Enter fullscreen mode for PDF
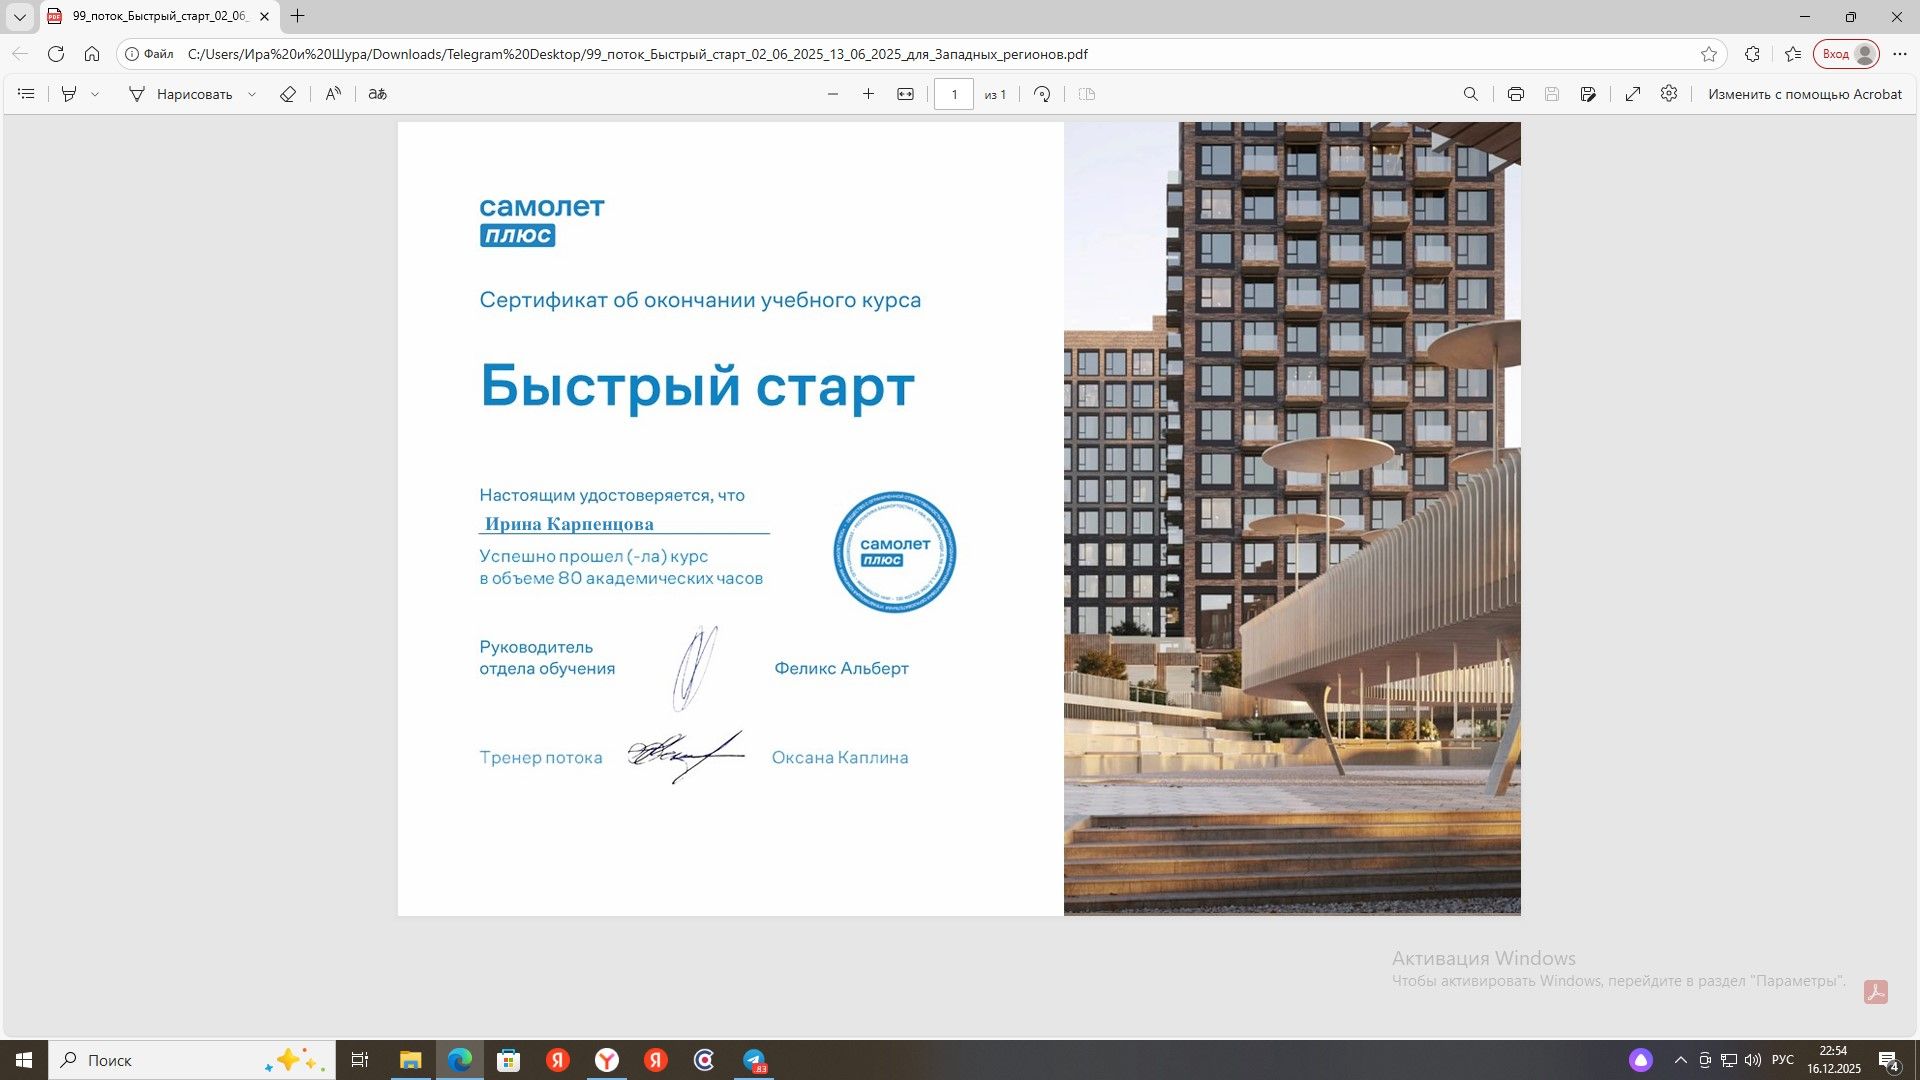The width and height of the screenshot is (1920, 1080). click(x=1633, y=94)
